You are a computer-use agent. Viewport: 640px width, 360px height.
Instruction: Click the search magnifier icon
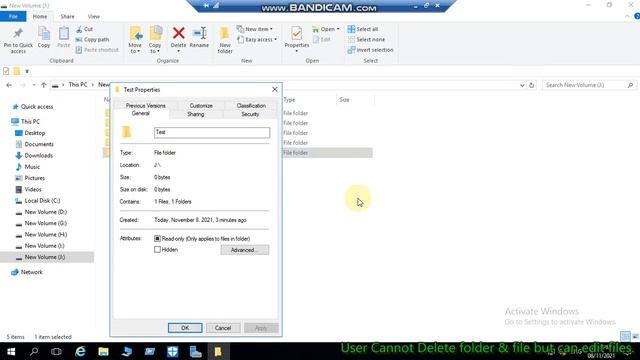(630, 85)
